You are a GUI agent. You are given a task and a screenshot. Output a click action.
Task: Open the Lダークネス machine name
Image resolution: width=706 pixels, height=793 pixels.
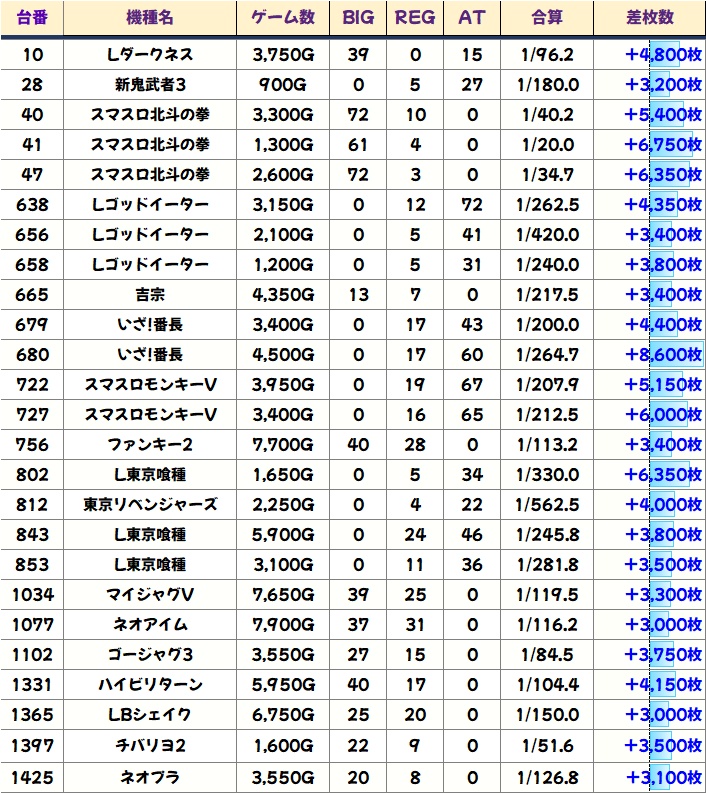click(x=150, y=54)
